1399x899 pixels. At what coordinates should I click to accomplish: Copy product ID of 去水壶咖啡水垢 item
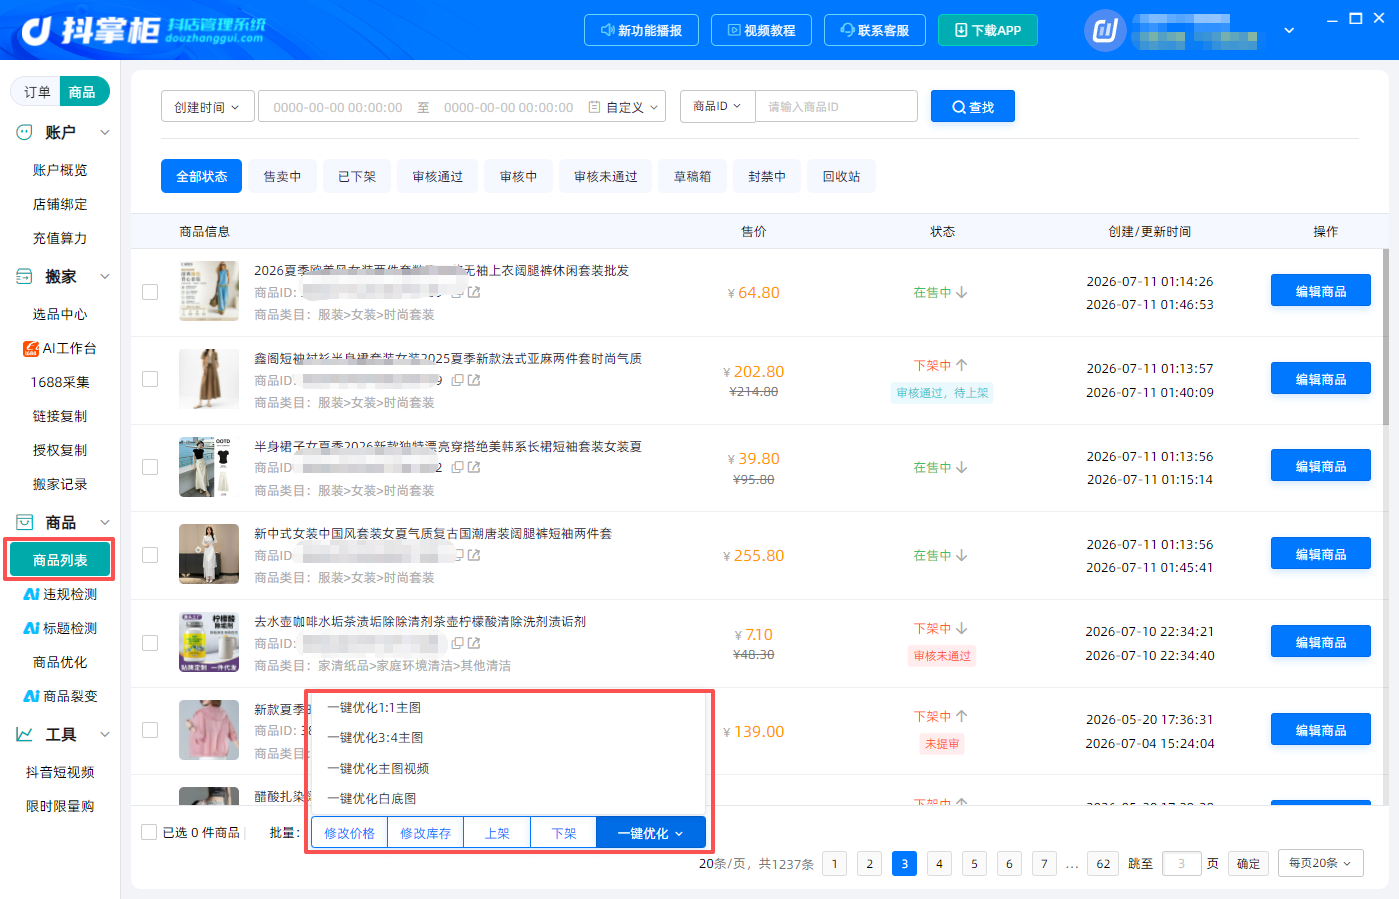[457, 643]
